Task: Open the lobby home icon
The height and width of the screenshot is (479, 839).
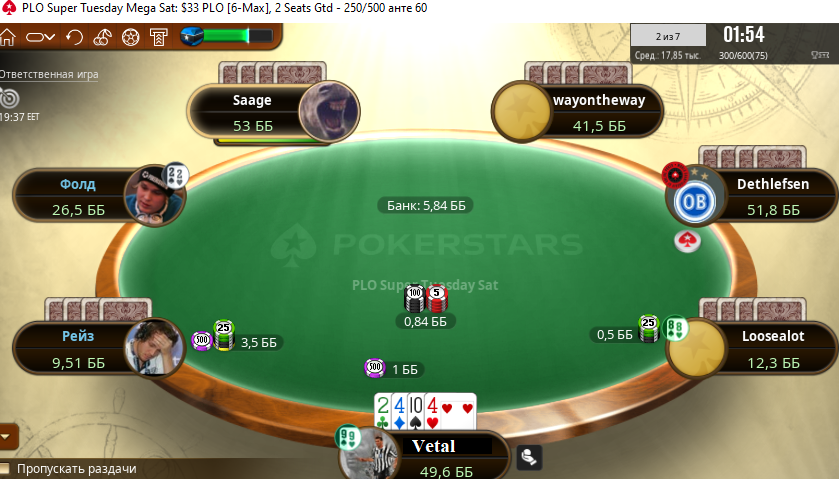Action: click(7, 37)
